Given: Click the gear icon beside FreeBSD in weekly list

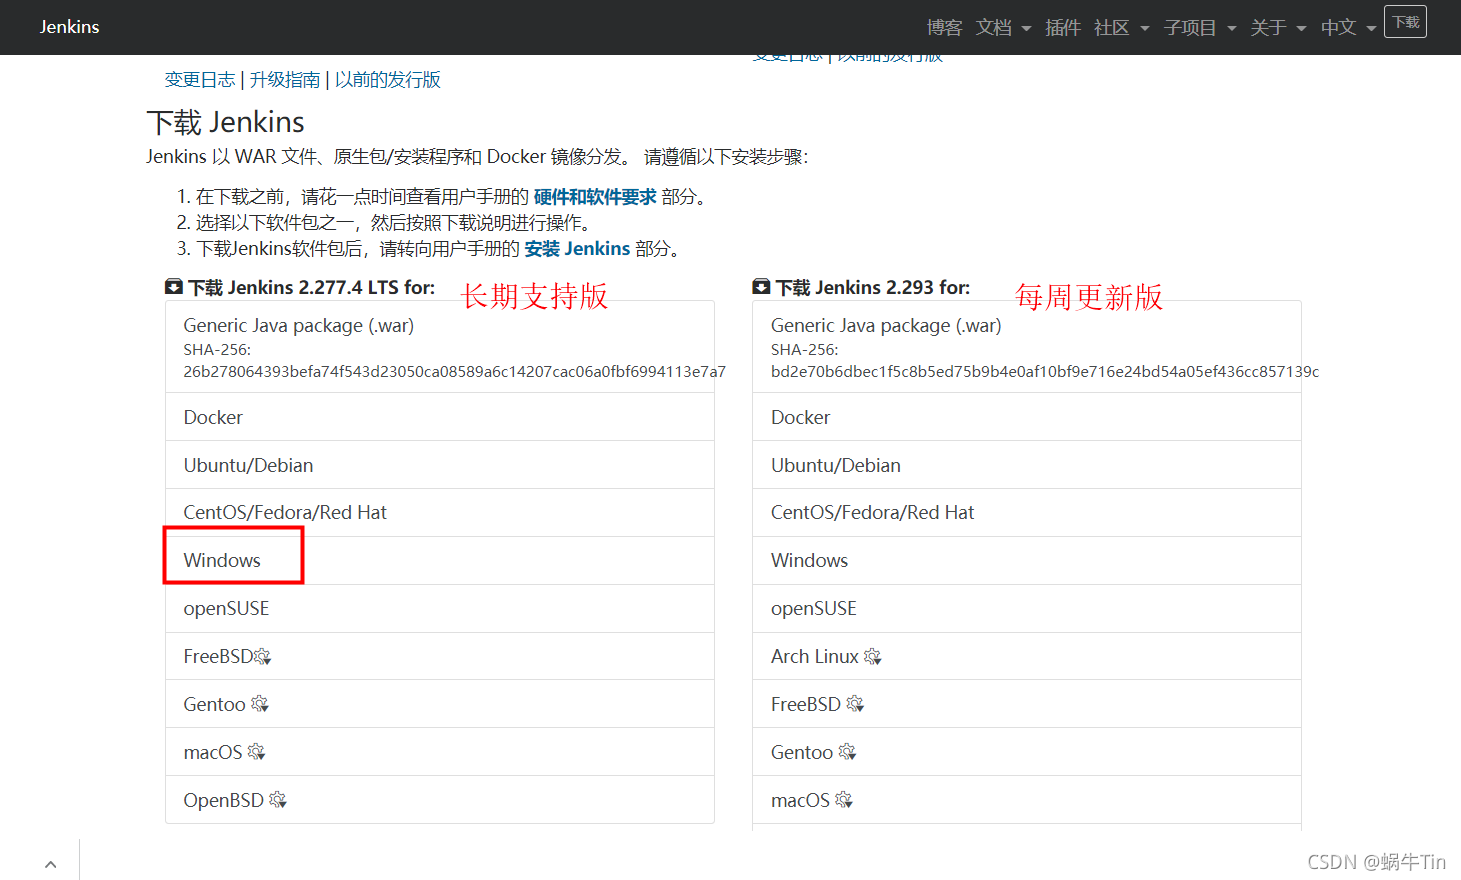Looking at the screenshot, I should click(855, 704).
